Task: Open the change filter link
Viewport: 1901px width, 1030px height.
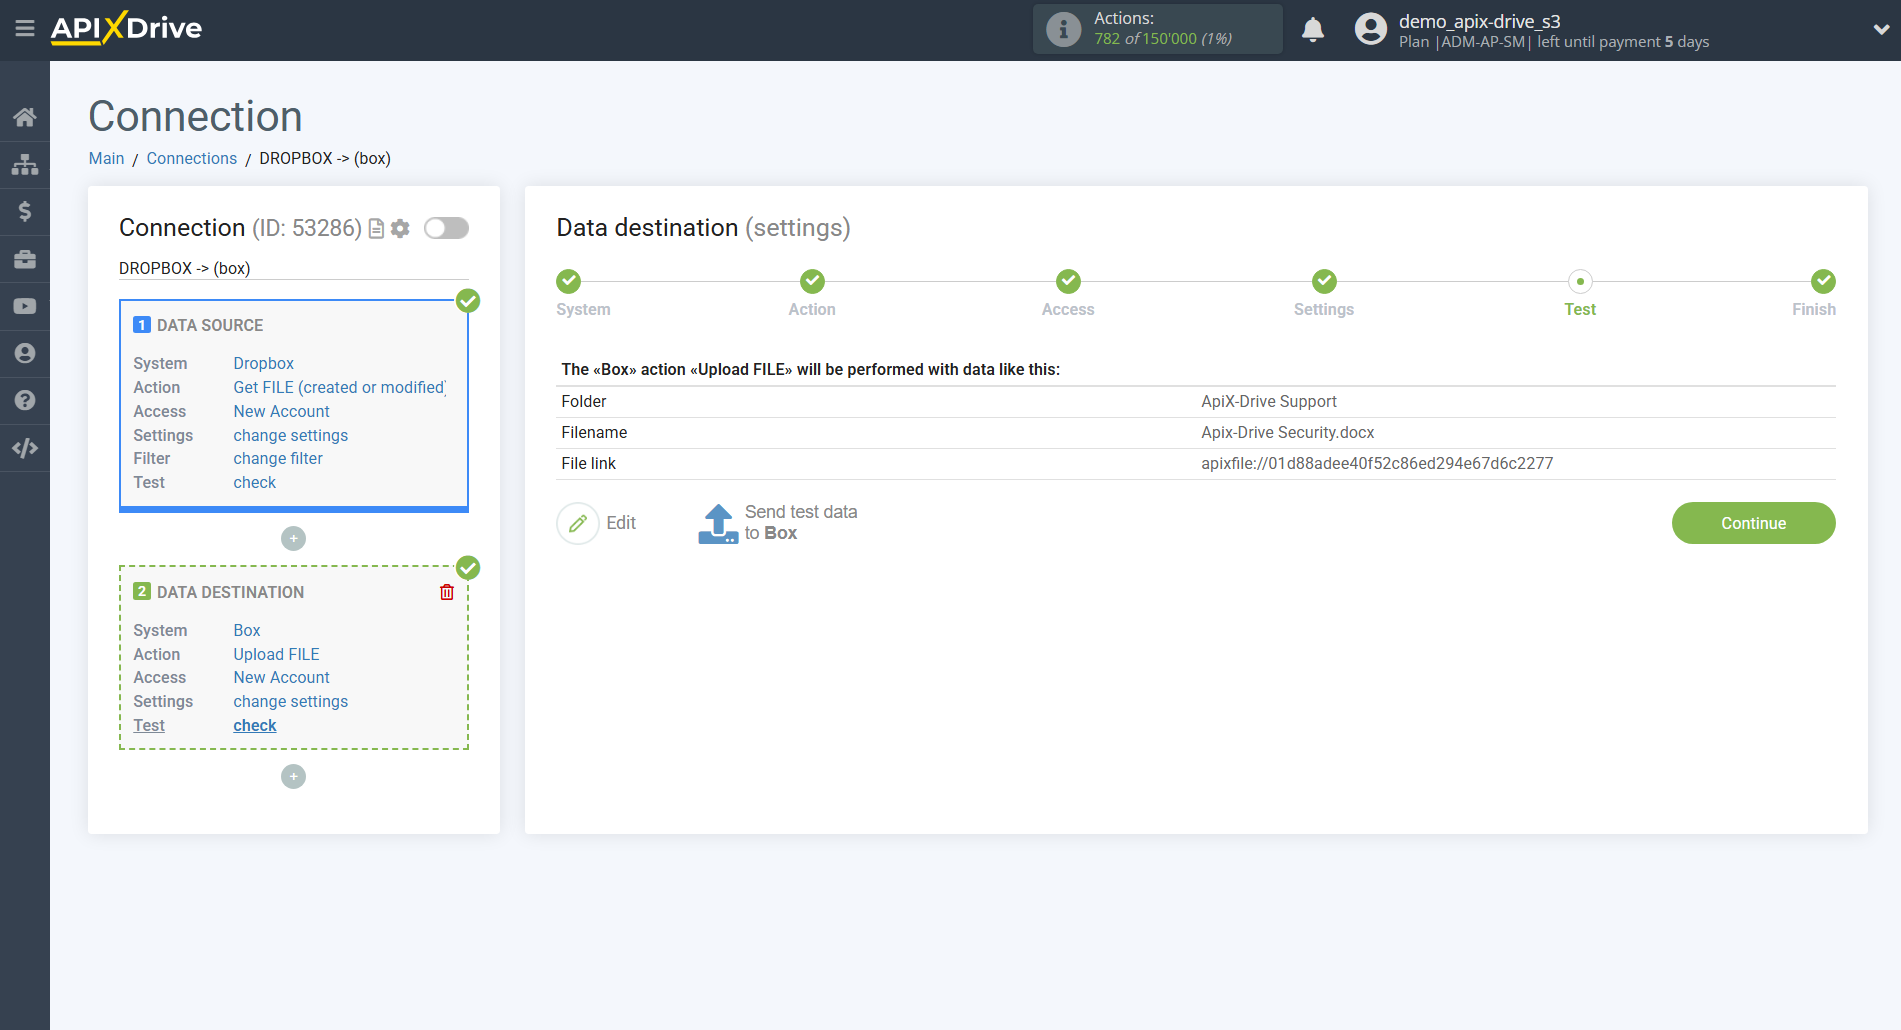Action: pos(278,458)
